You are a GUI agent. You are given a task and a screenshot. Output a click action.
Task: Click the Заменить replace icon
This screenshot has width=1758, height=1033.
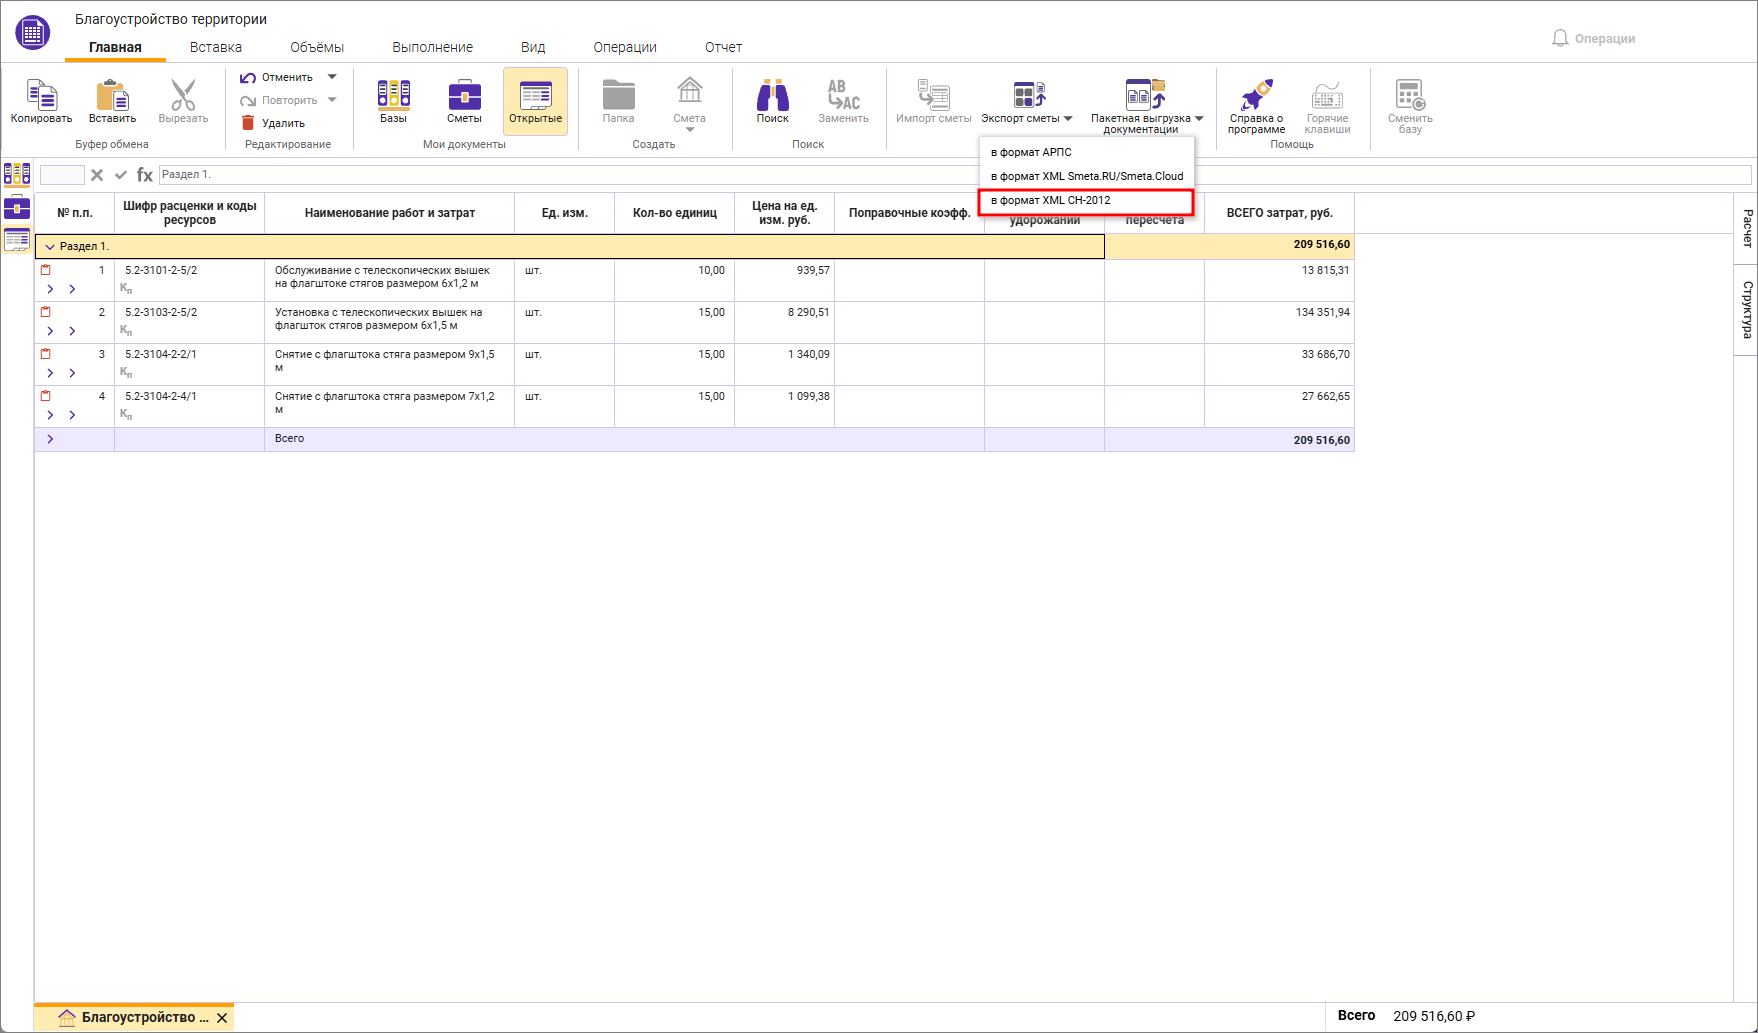(843, 95)
